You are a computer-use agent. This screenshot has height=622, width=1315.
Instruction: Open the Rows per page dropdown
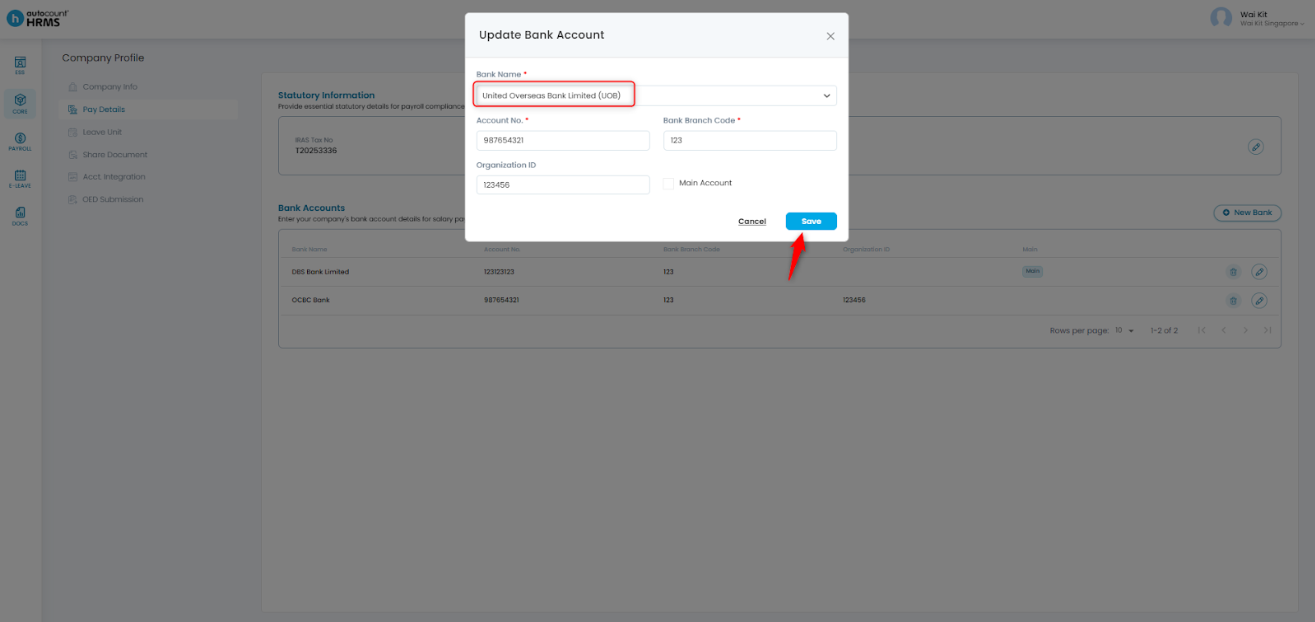click(1125, 330)
